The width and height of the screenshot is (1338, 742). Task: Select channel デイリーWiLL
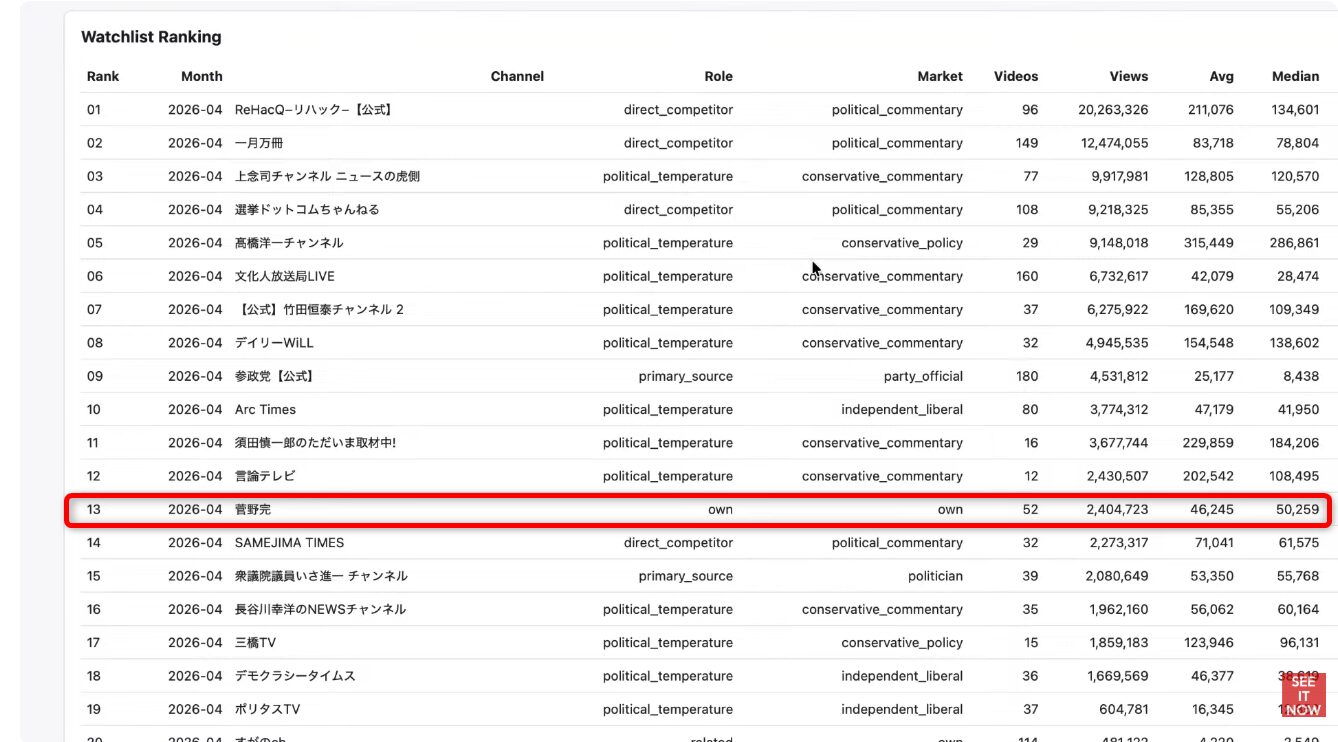tap(274, 343)
